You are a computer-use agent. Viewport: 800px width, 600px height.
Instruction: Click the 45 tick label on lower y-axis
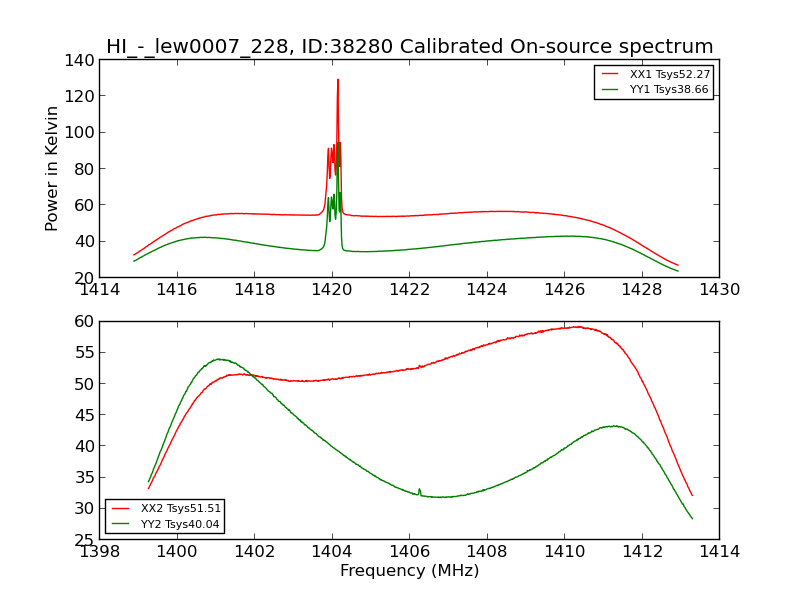pyautogui.click(x=85, y=415)
